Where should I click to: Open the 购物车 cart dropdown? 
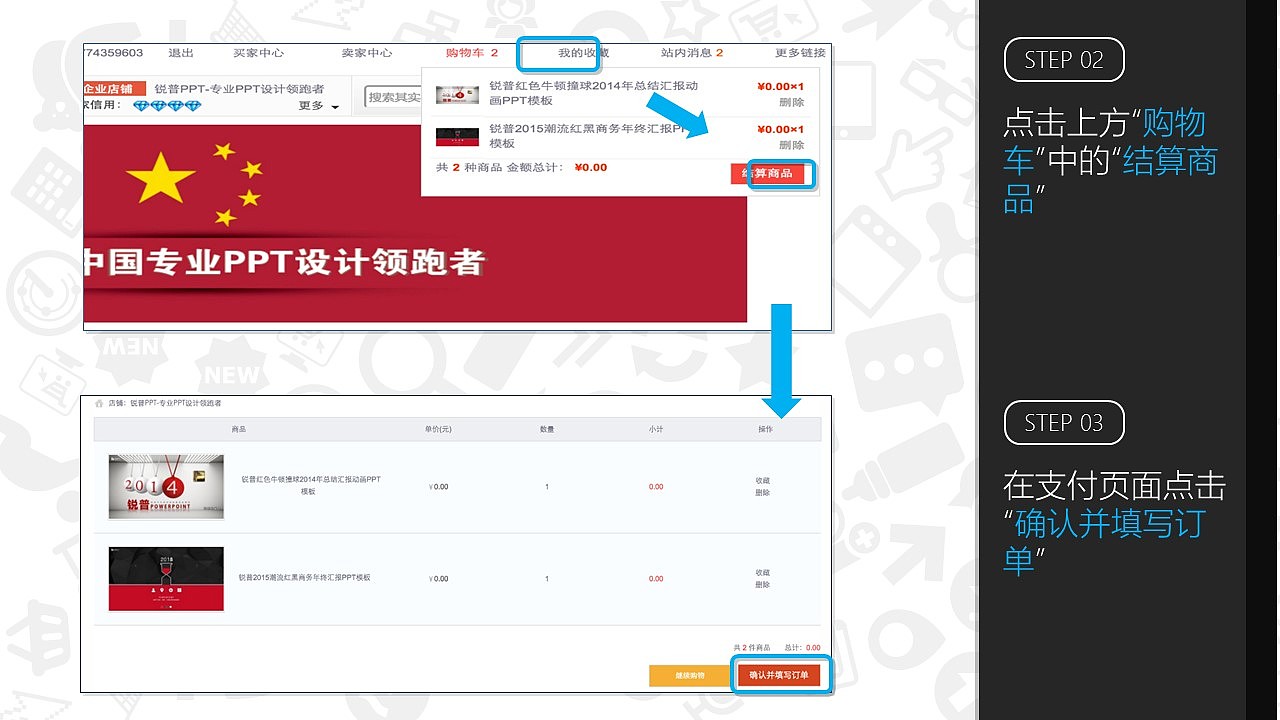coord(470,53)
